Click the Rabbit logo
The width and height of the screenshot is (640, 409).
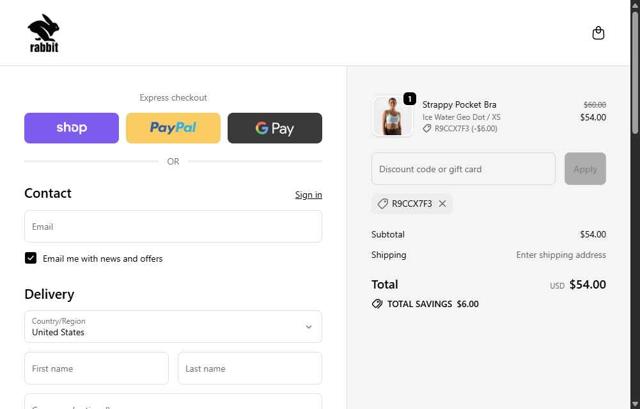43,33
